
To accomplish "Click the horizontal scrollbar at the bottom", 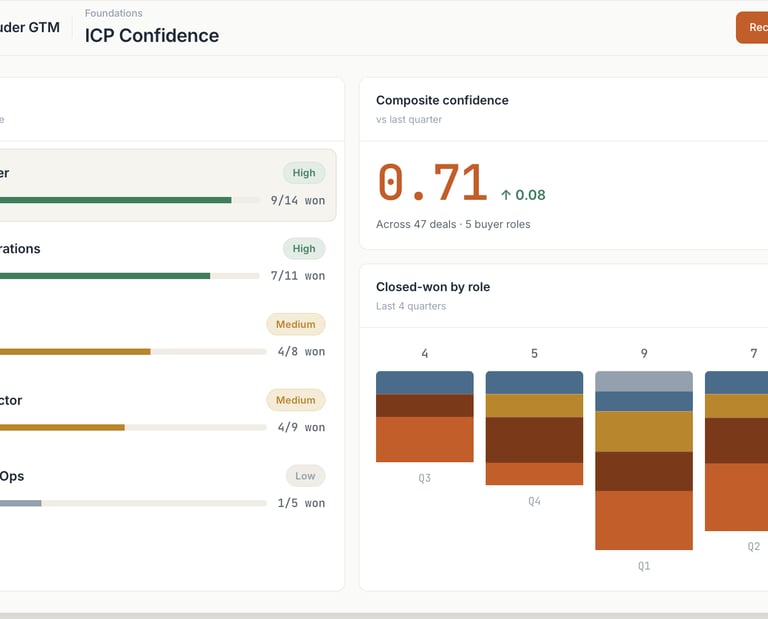I will 384,615.
